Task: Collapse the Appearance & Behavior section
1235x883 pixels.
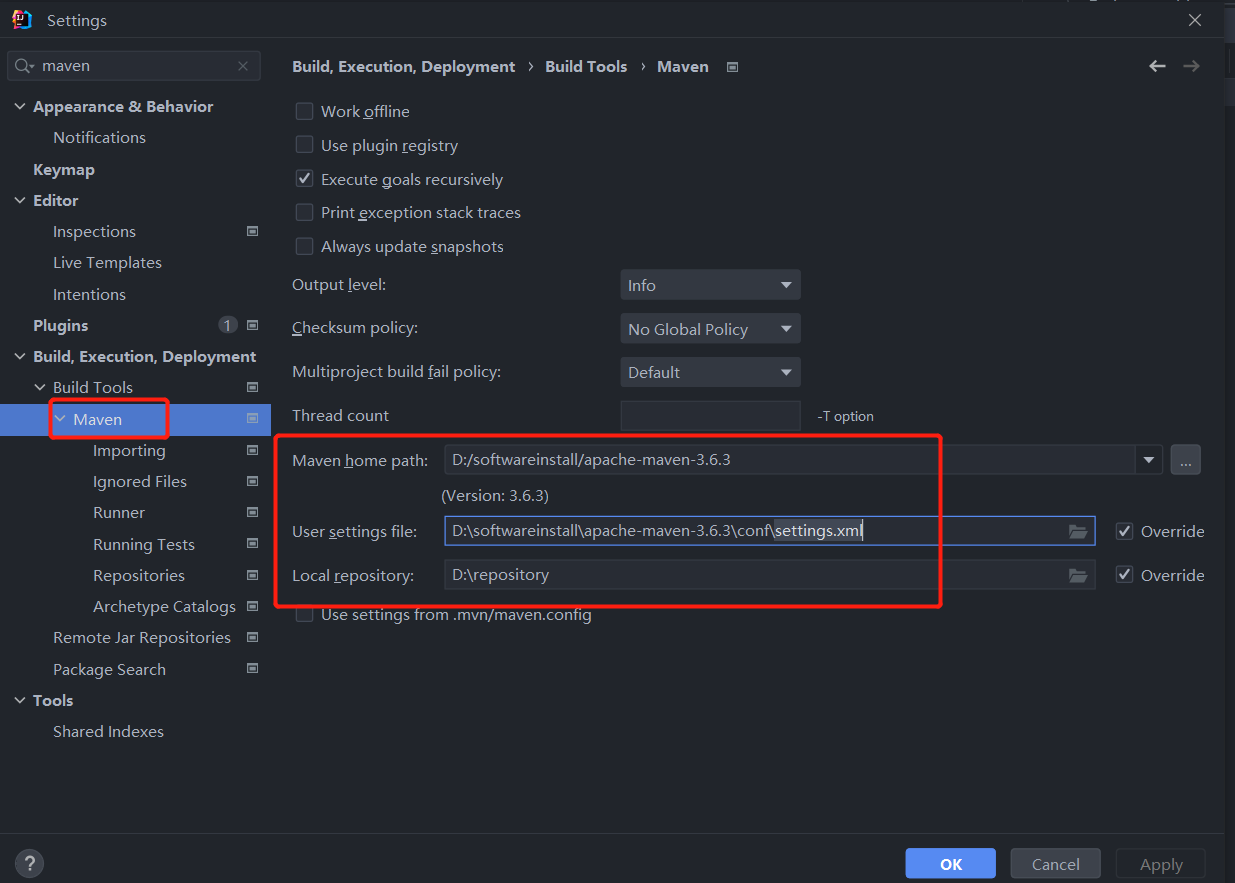Action: [20, 106]
